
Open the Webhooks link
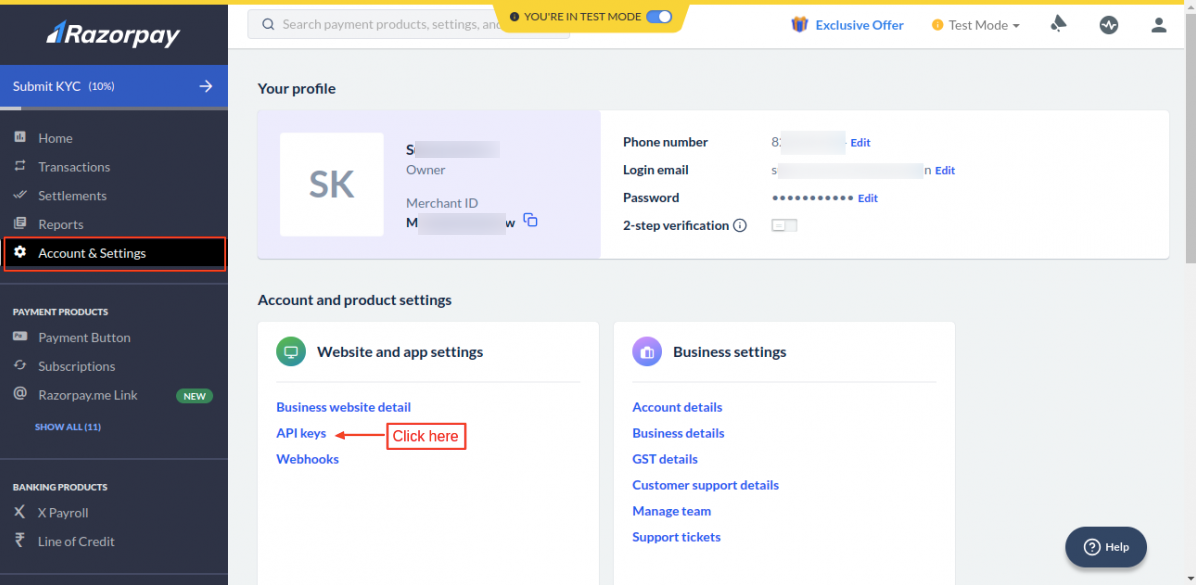[307, 459]
